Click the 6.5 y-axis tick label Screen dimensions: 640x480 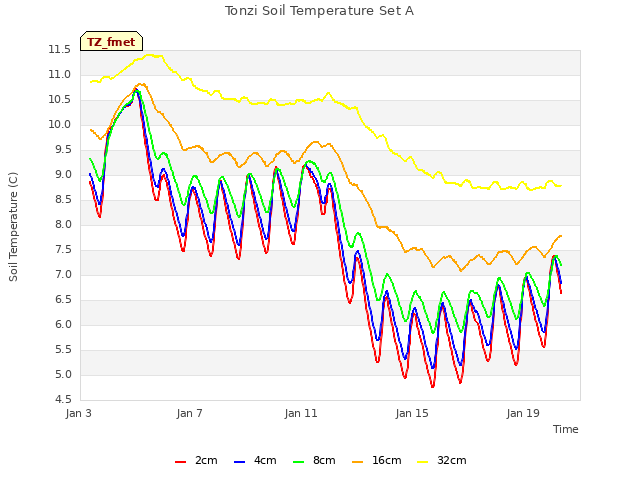[62, 300]
